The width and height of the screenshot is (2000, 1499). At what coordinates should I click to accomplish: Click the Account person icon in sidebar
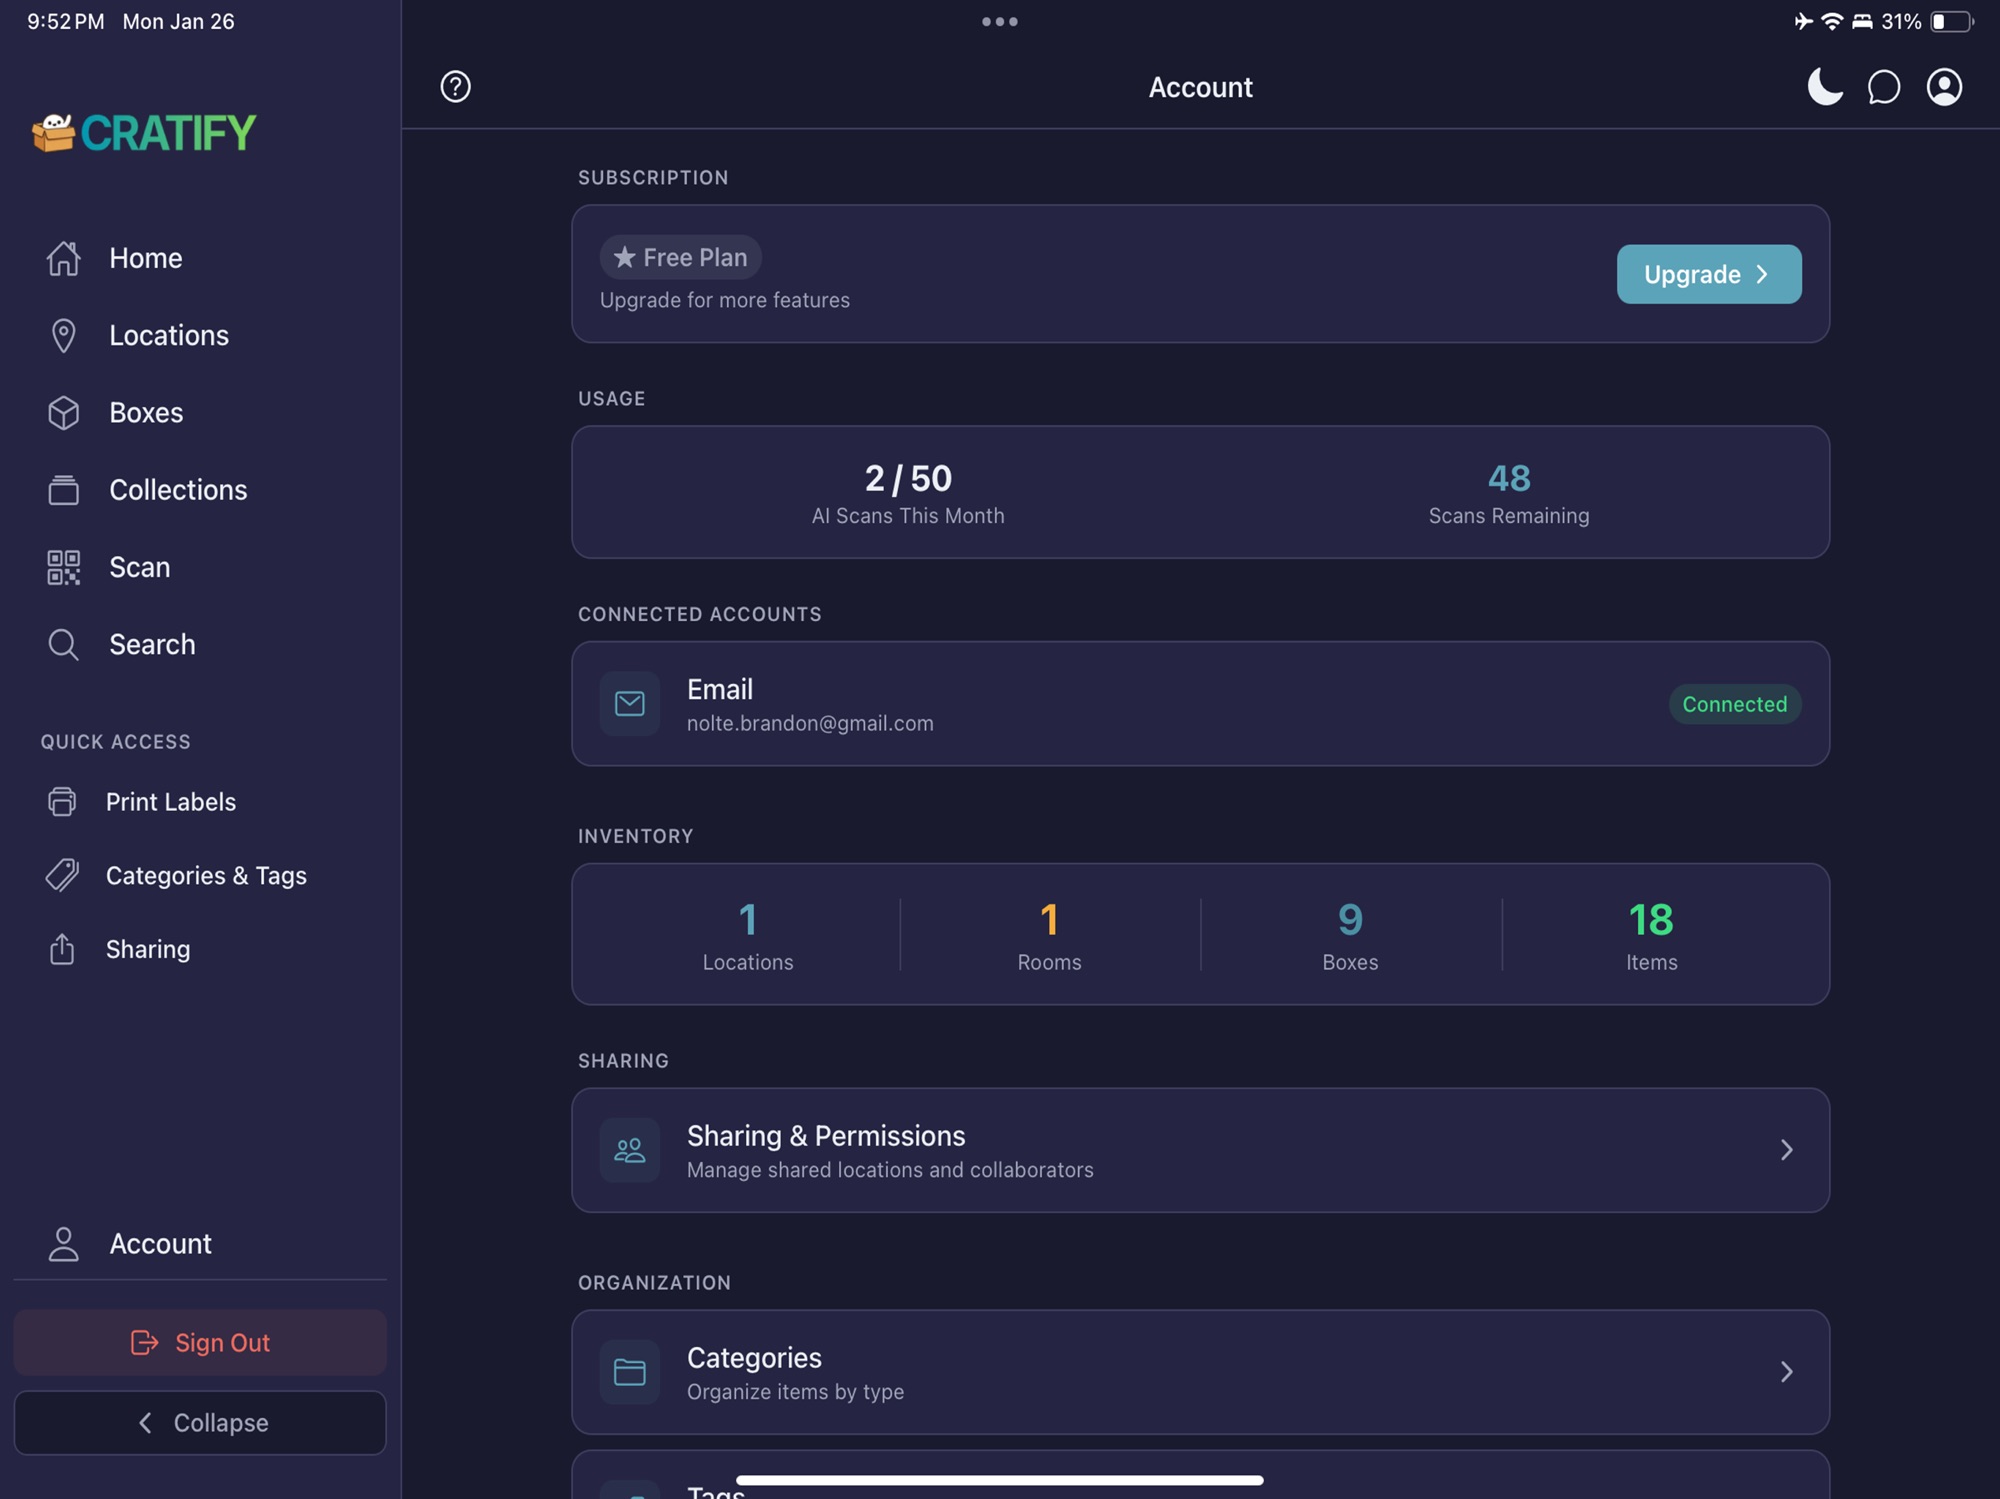[63, 1244]
